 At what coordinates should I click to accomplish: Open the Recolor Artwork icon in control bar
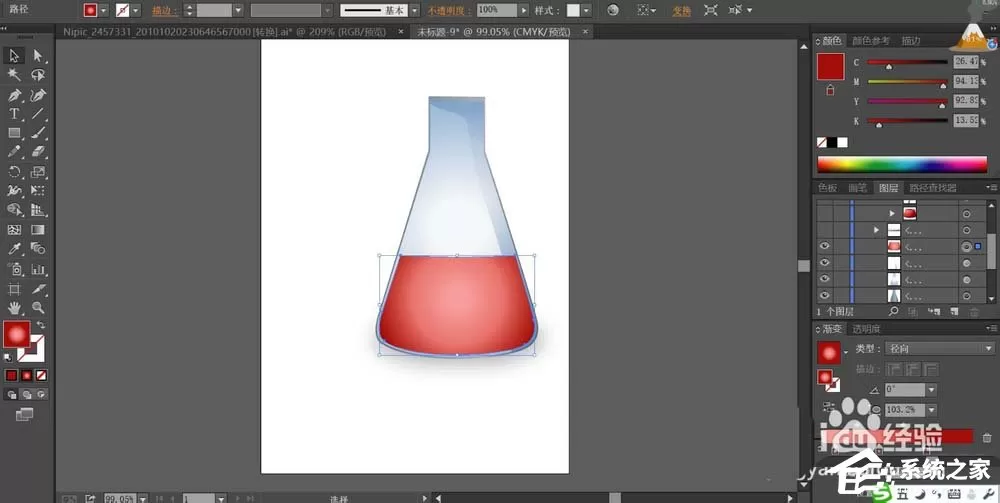[613, 10]
